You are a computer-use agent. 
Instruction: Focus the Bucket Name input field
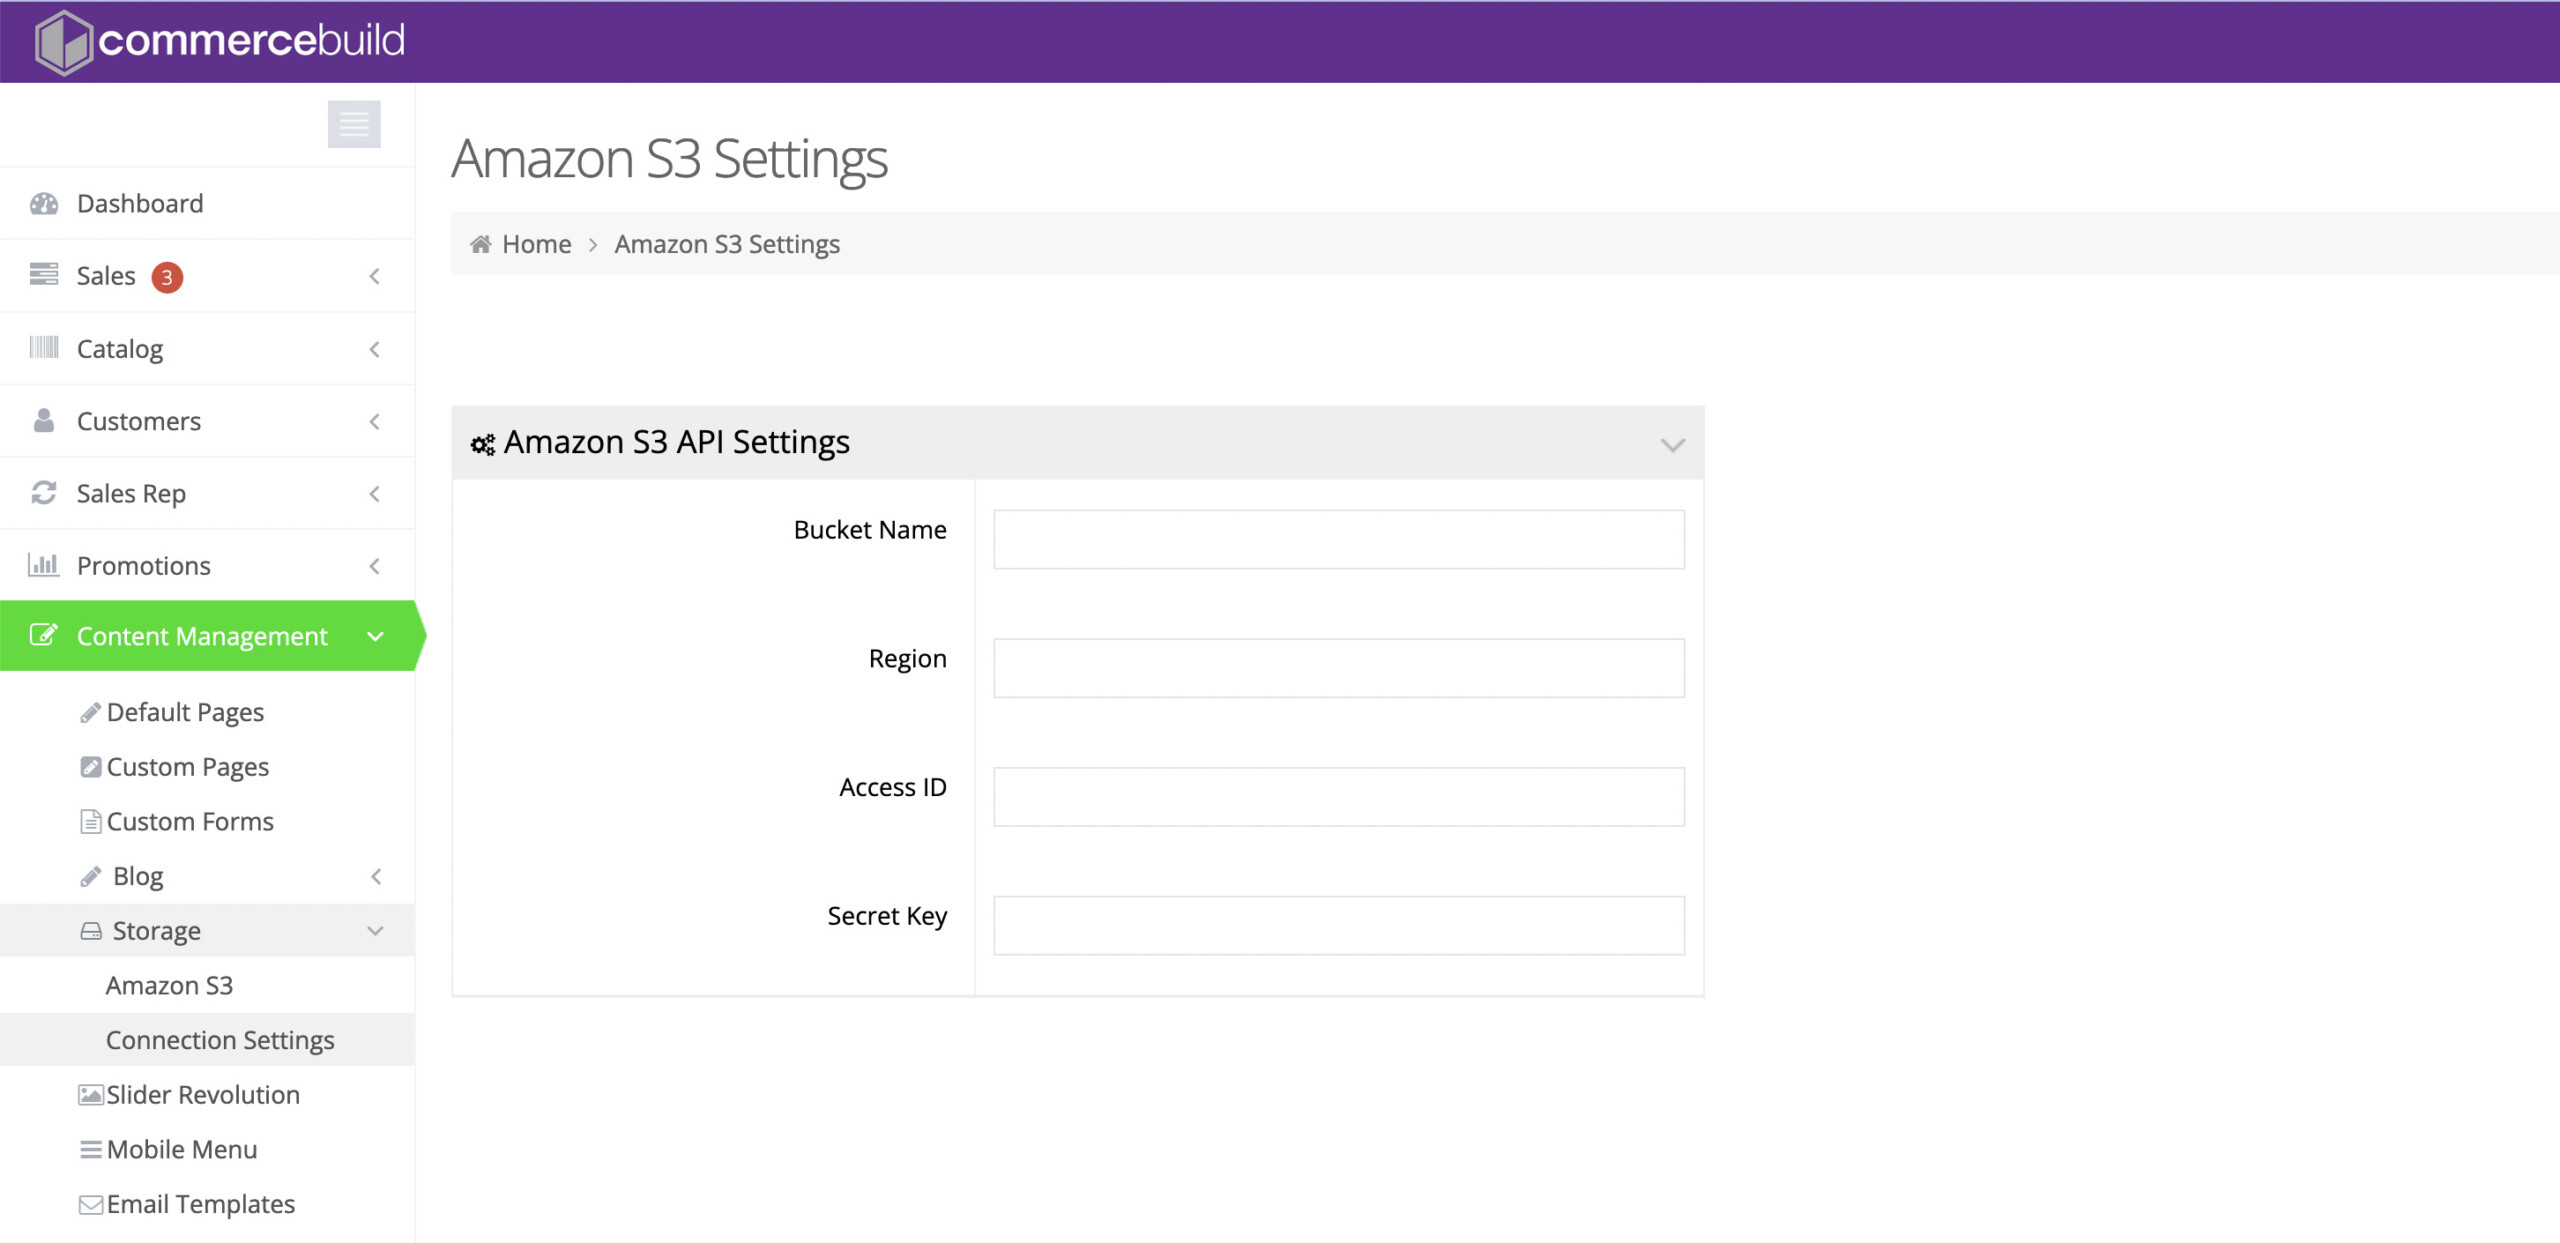click(1339, 540)
